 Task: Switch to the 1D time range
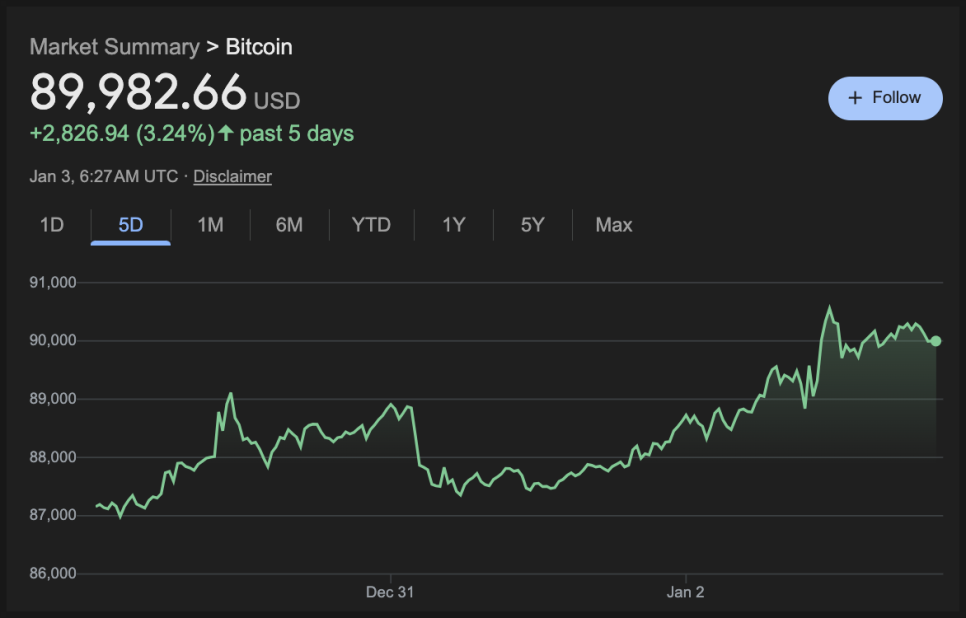52,225
